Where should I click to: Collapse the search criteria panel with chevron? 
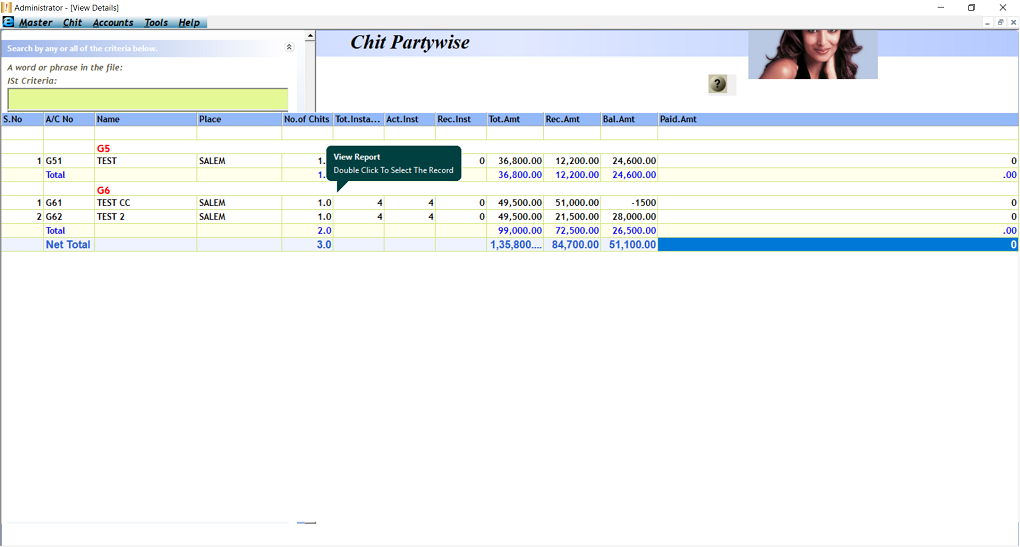pyautogui.click(x=289, y=47)
